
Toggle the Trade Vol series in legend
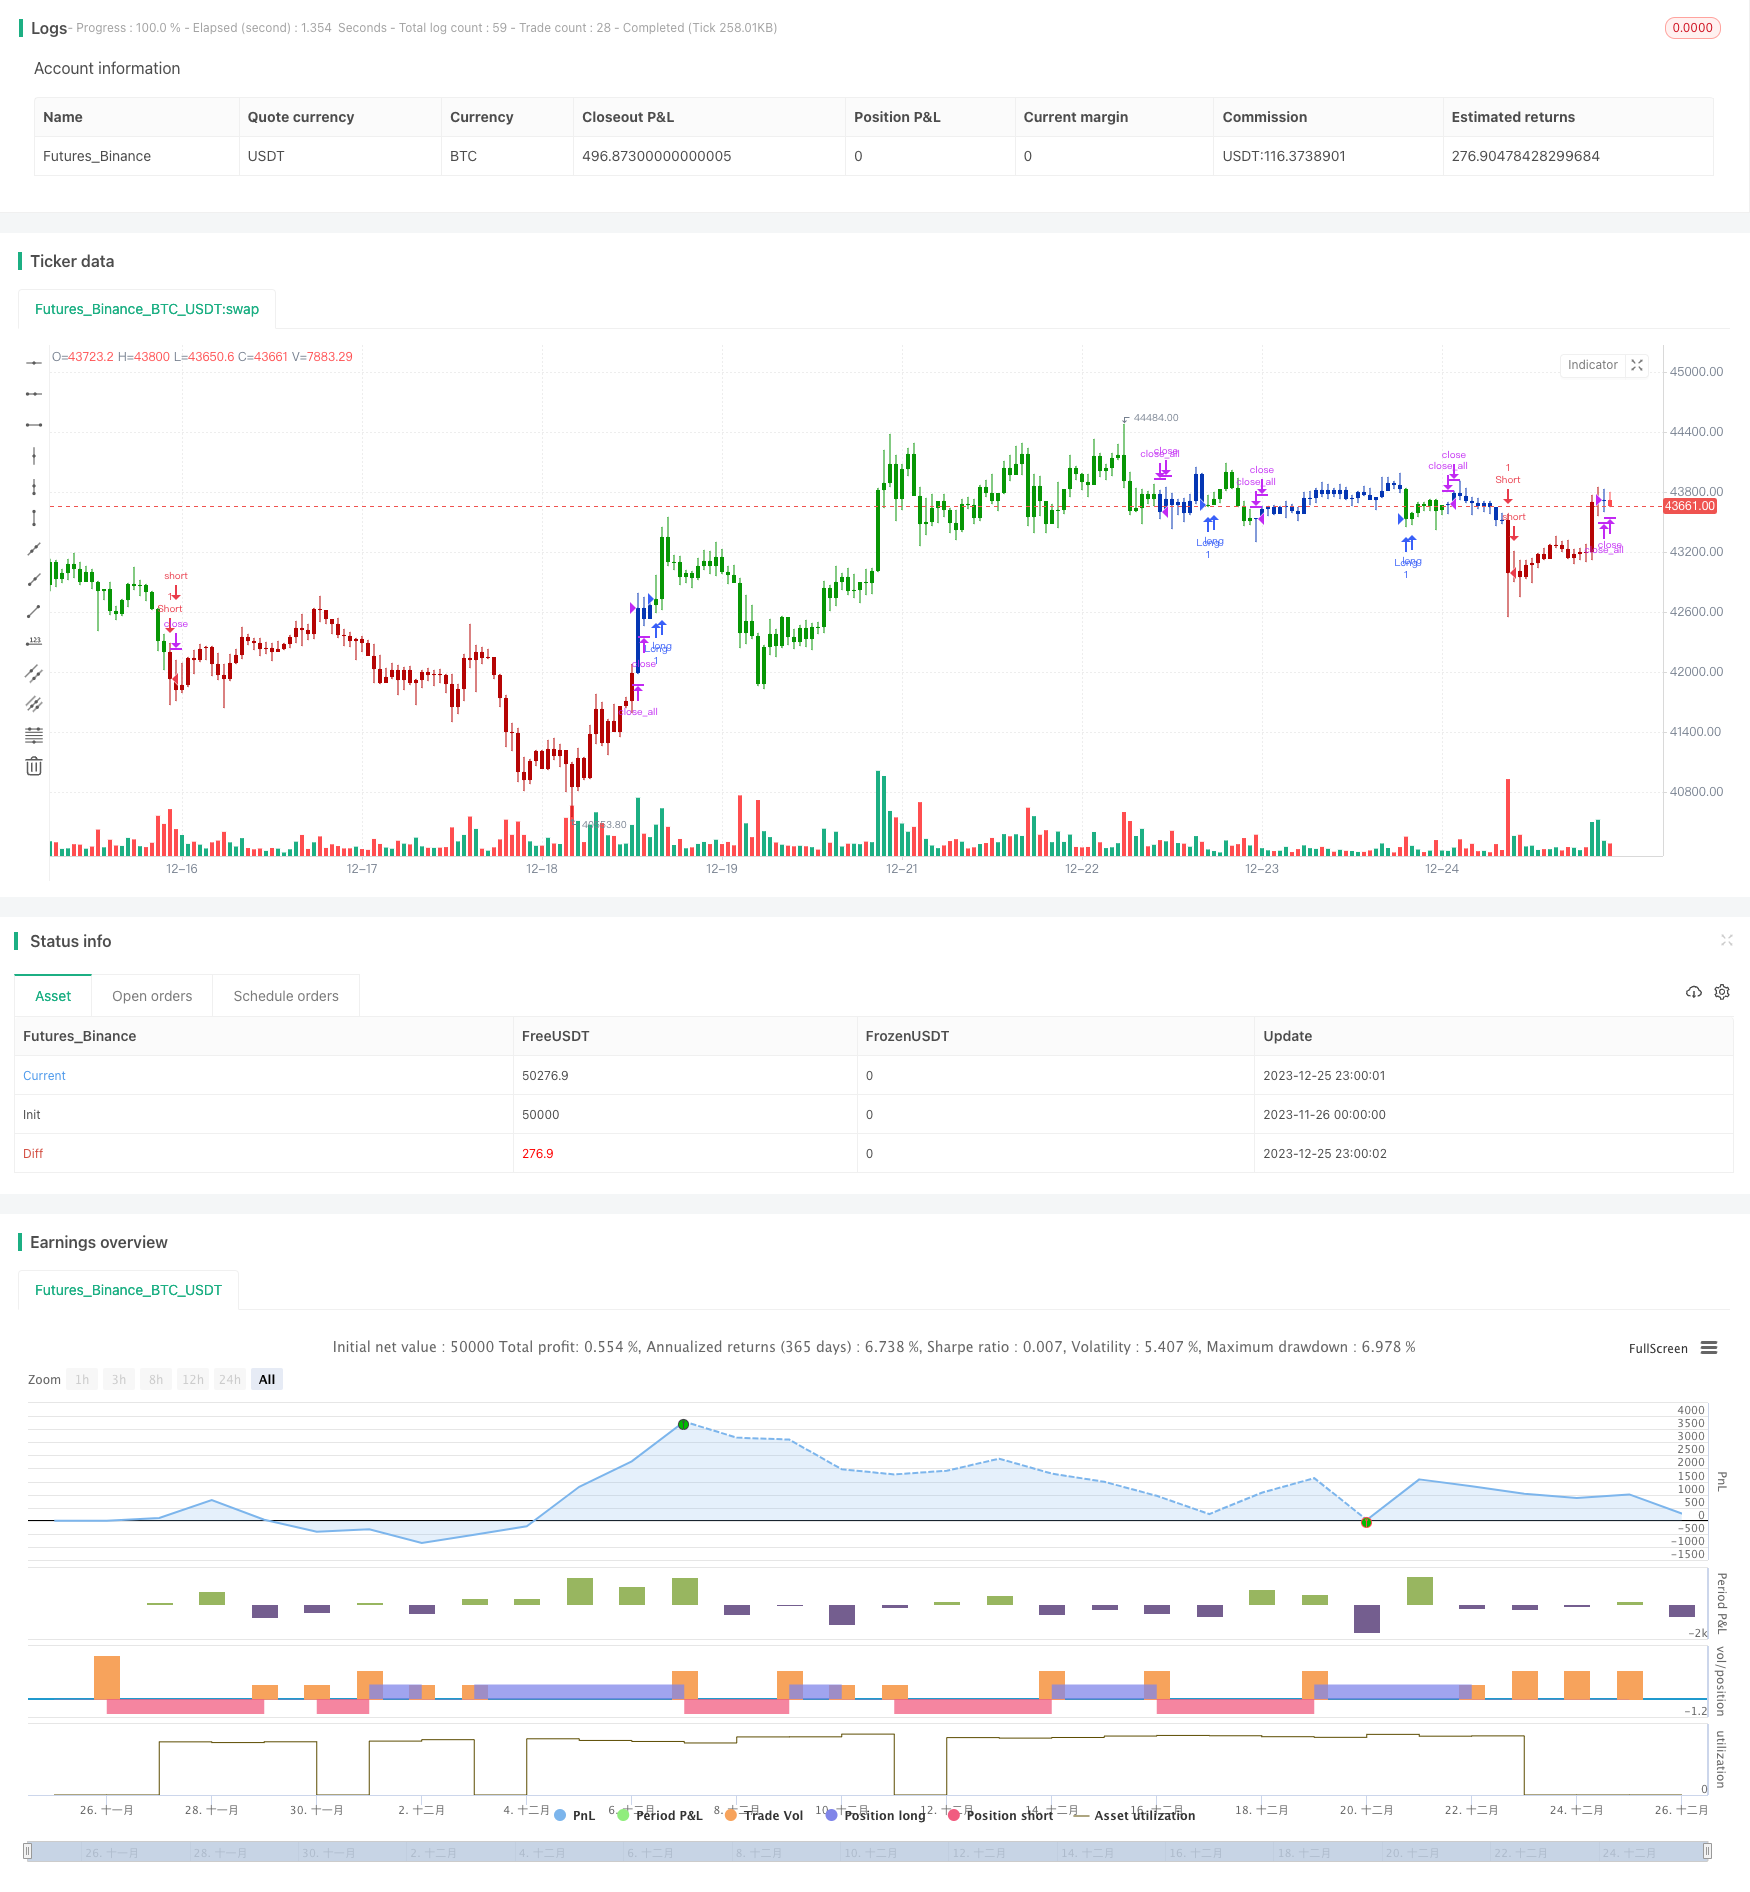[x=764, y=1815]
